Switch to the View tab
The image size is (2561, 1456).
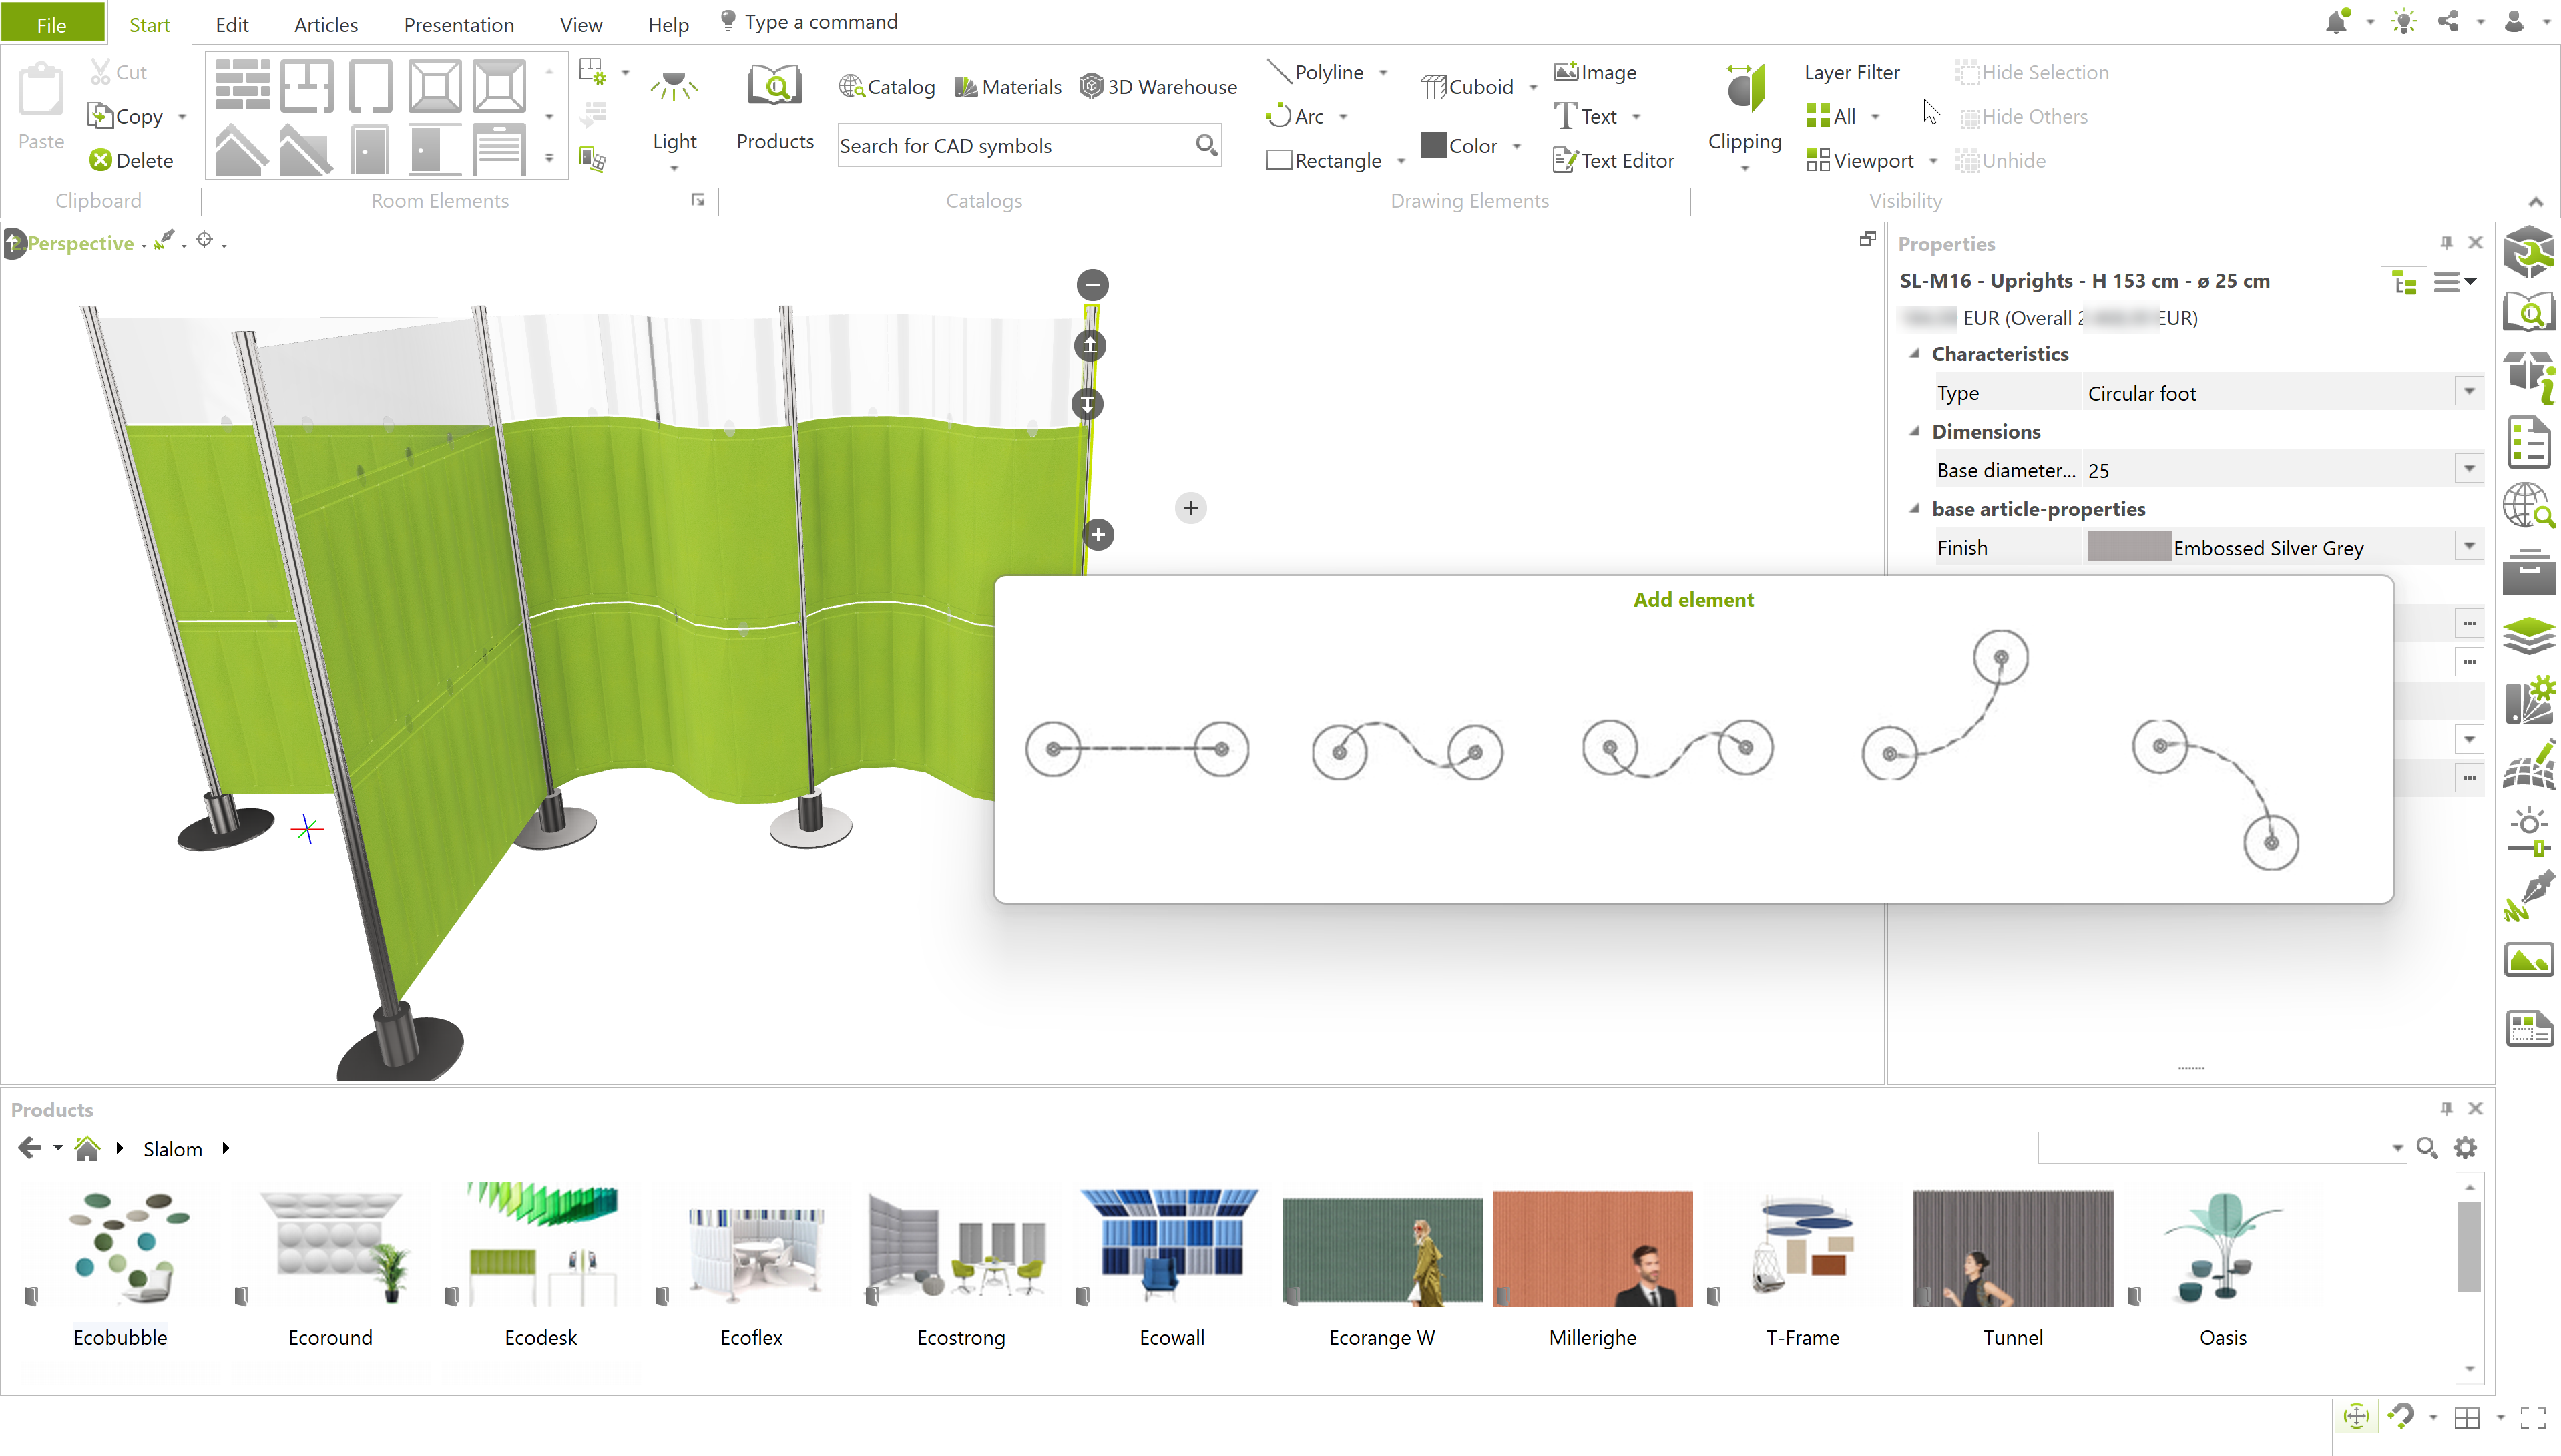(x=581, y=24)
